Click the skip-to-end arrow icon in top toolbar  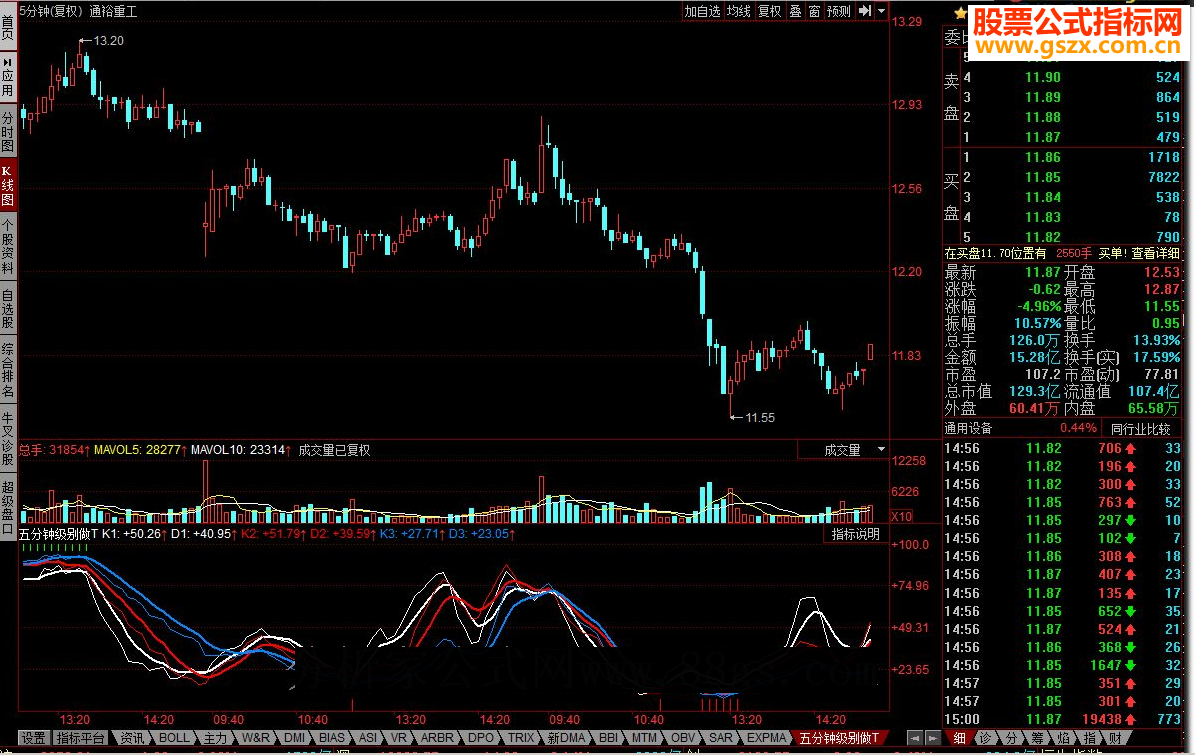pos(865,11)
